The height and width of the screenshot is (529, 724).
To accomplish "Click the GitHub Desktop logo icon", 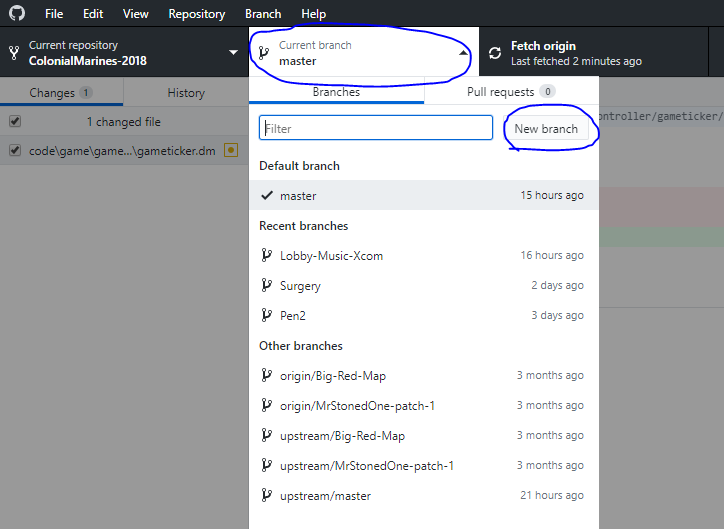I will 17,13.
